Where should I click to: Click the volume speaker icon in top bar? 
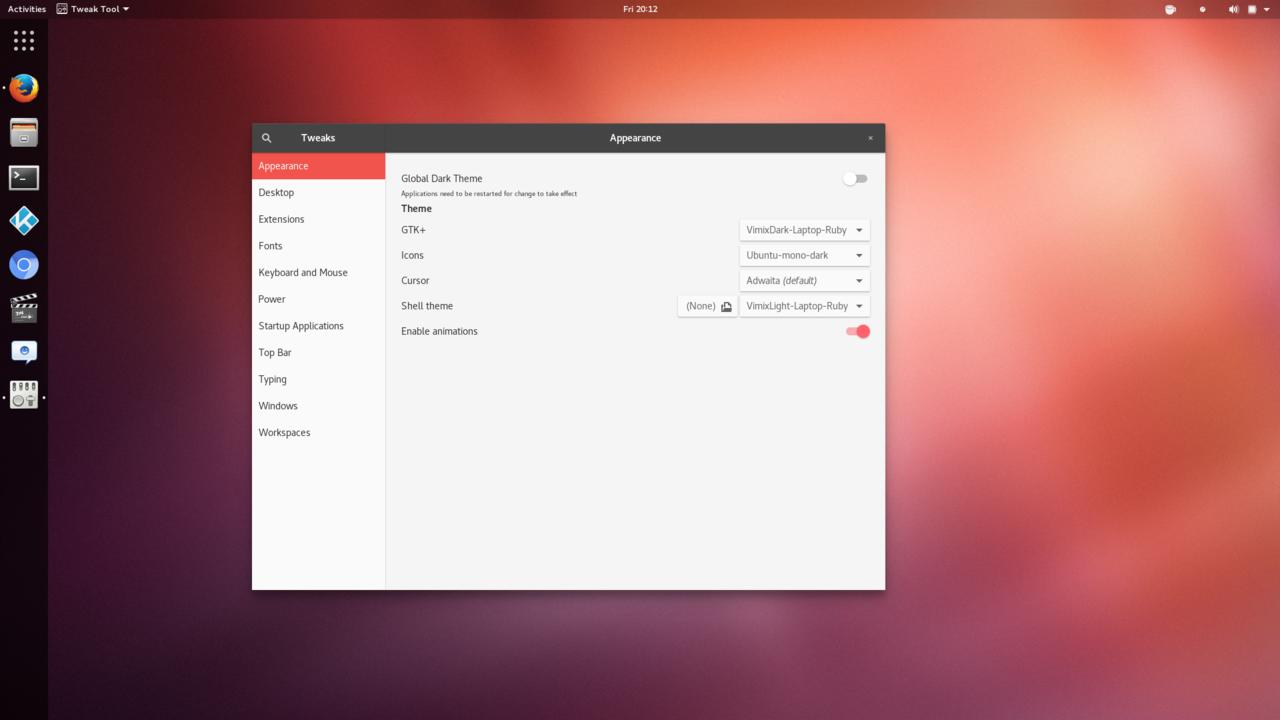[1233, 9]
